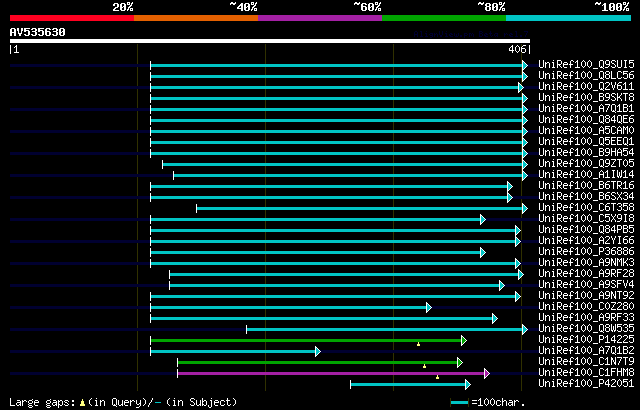Click green arrowhead of P14225 alignment
The height and width of the screenshot is (410, 640).
[x=464, y=340]
